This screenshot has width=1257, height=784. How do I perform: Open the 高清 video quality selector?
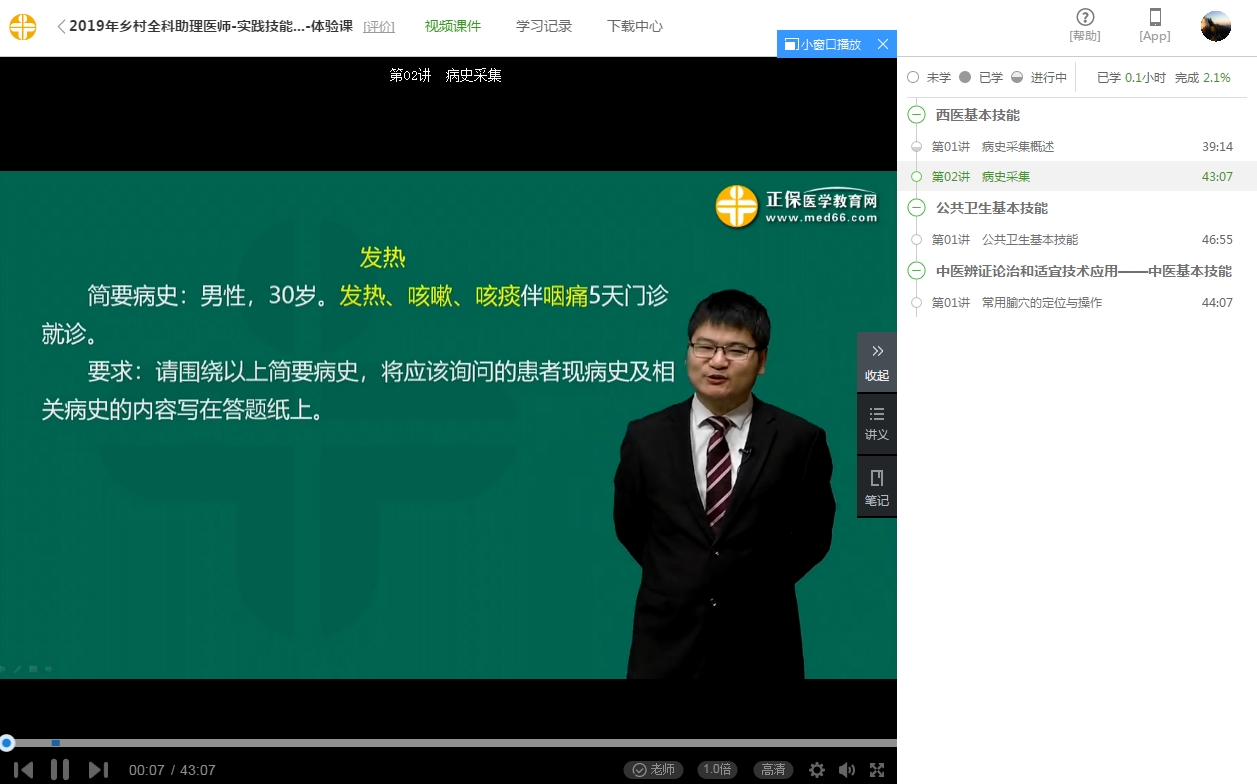[773, 770]
